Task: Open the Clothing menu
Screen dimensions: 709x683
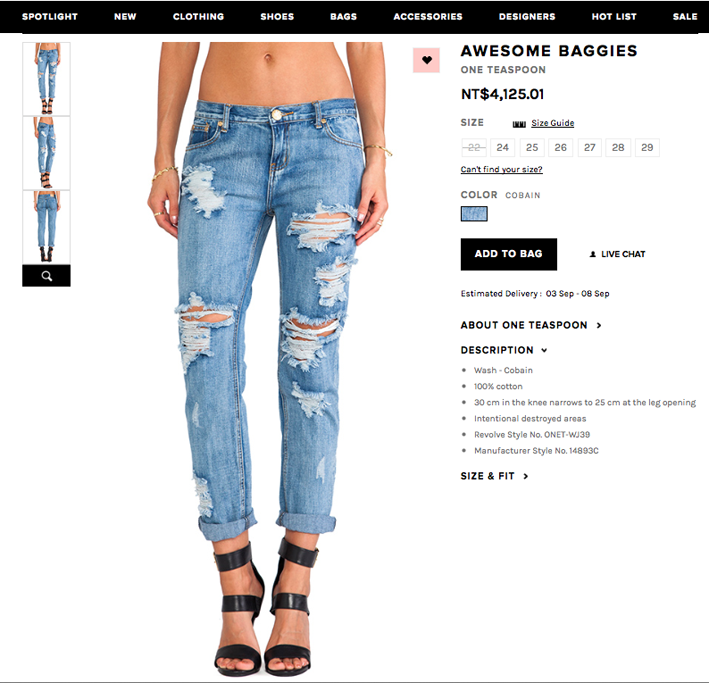Action: click(199, 17)
